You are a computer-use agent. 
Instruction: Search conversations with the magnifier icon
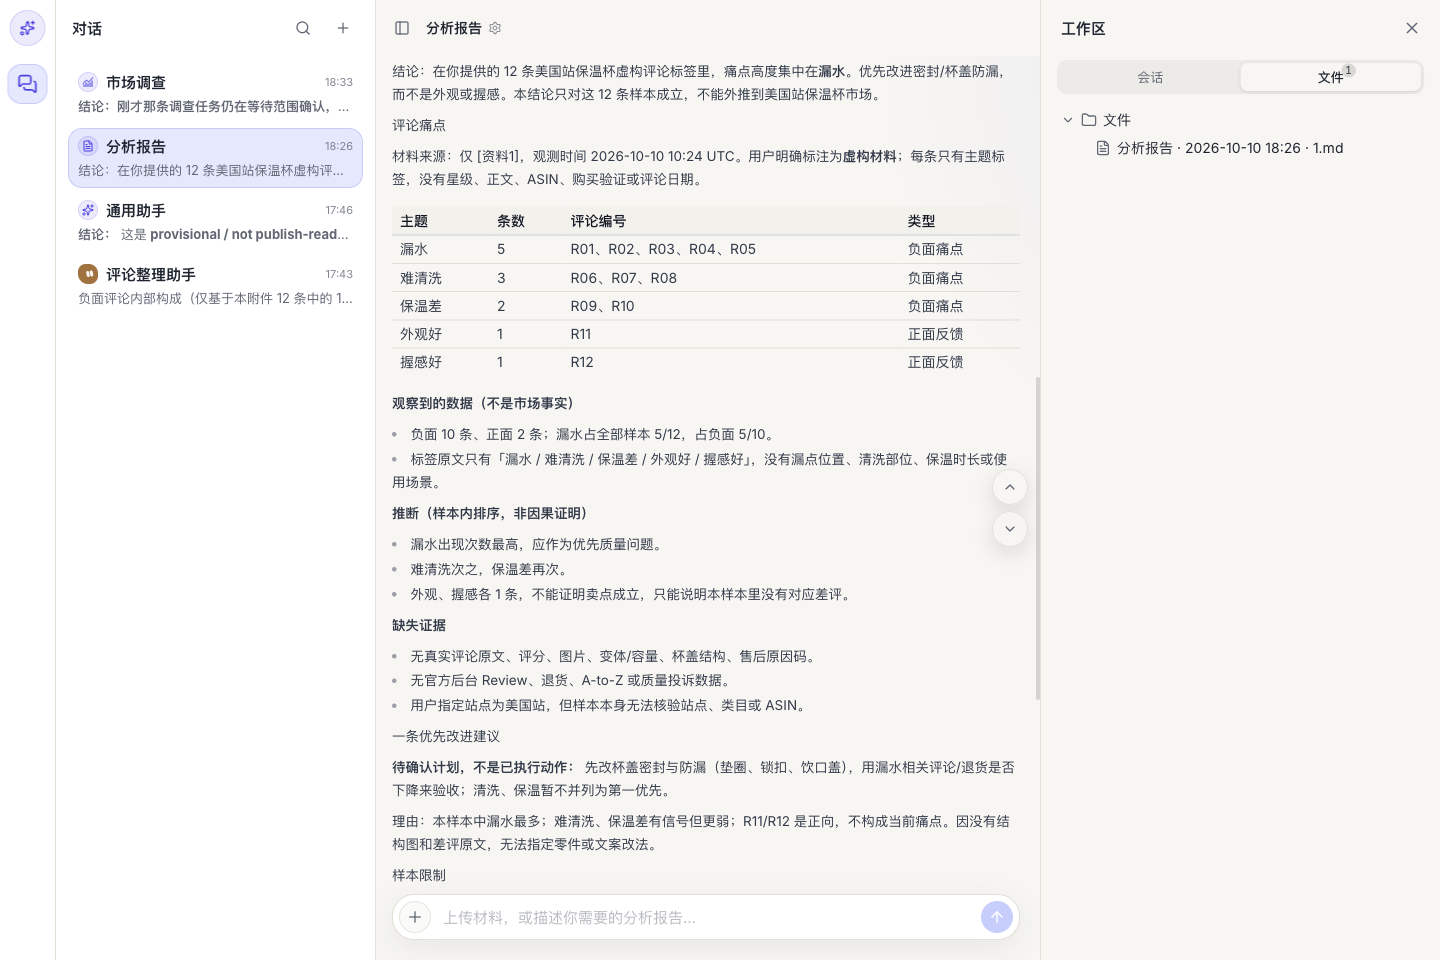pos(303,28)
